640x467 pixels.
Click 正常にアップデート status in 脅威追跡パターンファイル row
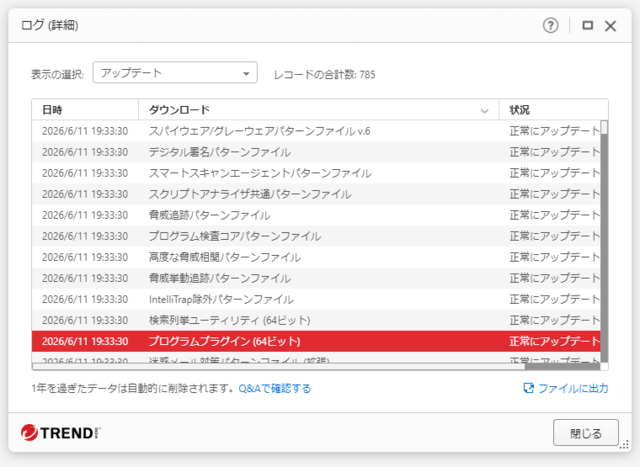[x=555, y=215]
